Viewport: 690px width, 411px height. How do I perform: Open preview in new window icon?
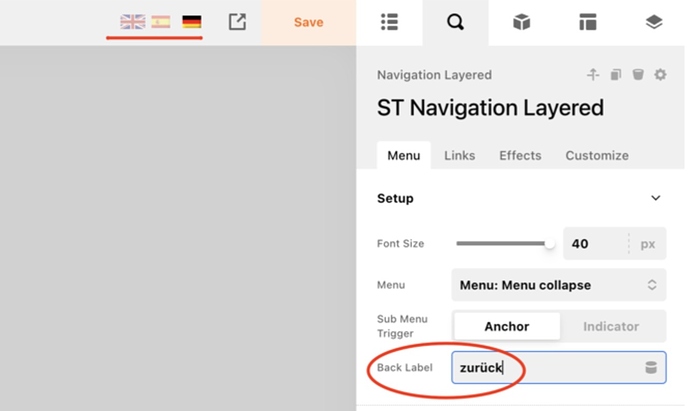tap(237, 22)
